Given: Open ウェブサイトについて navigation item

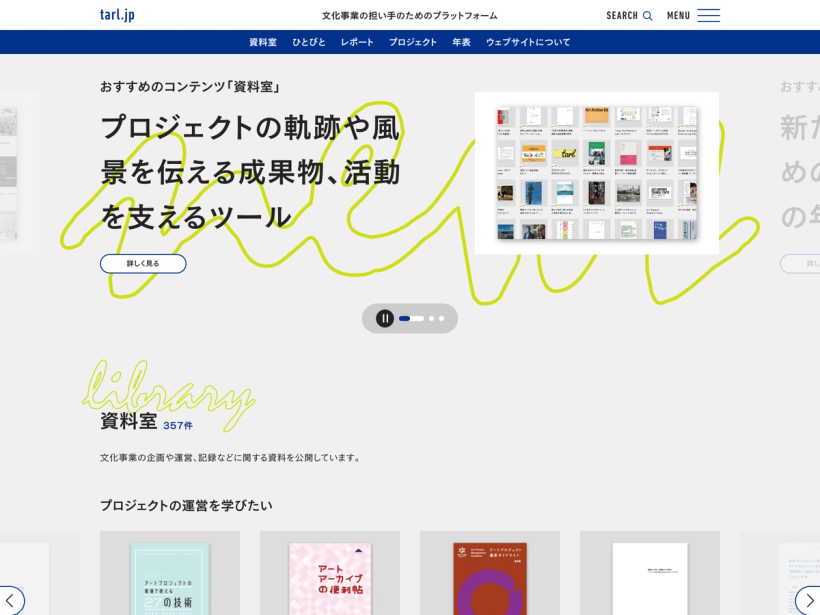Looking at the screenshot, I should 528,42.
